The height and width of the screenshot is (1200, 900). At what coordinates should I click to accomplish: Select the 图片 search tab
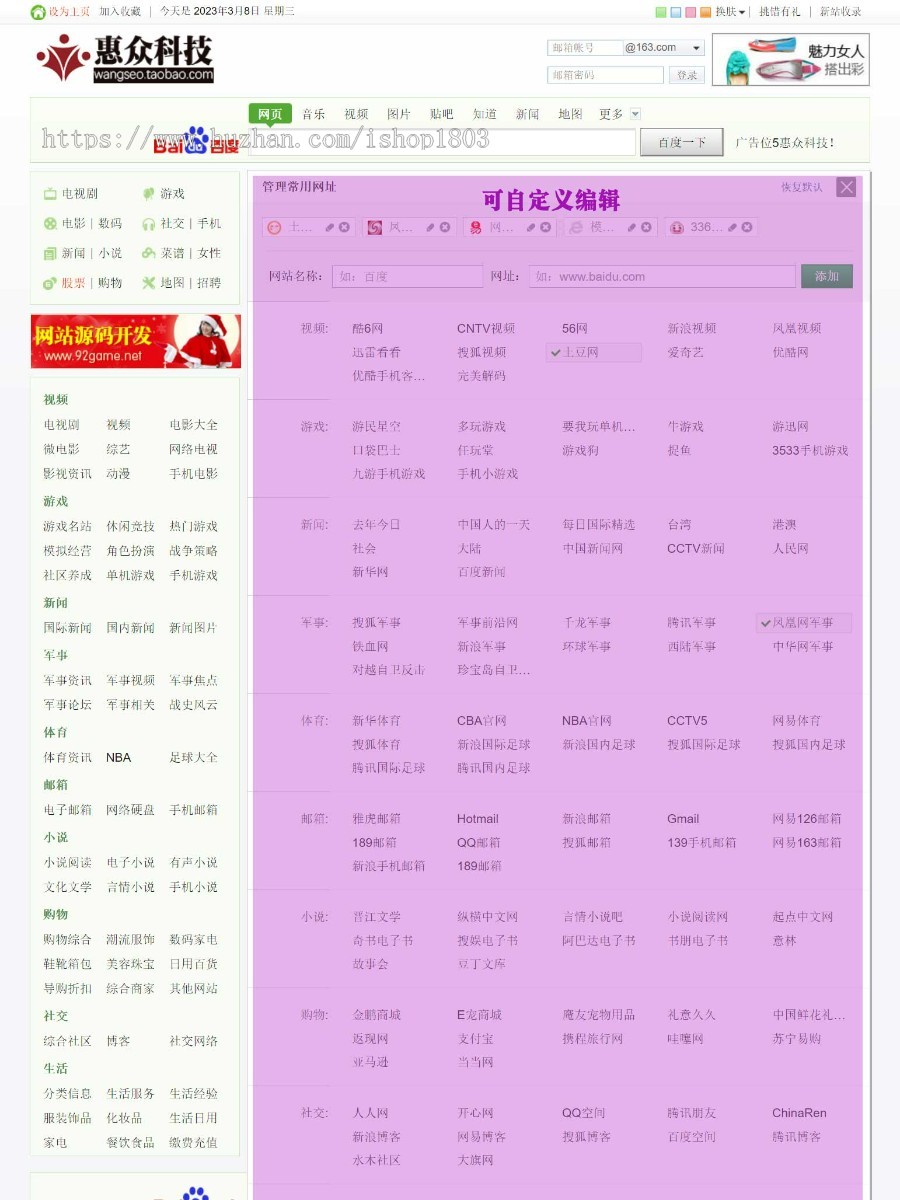click(x=399, y=114)
